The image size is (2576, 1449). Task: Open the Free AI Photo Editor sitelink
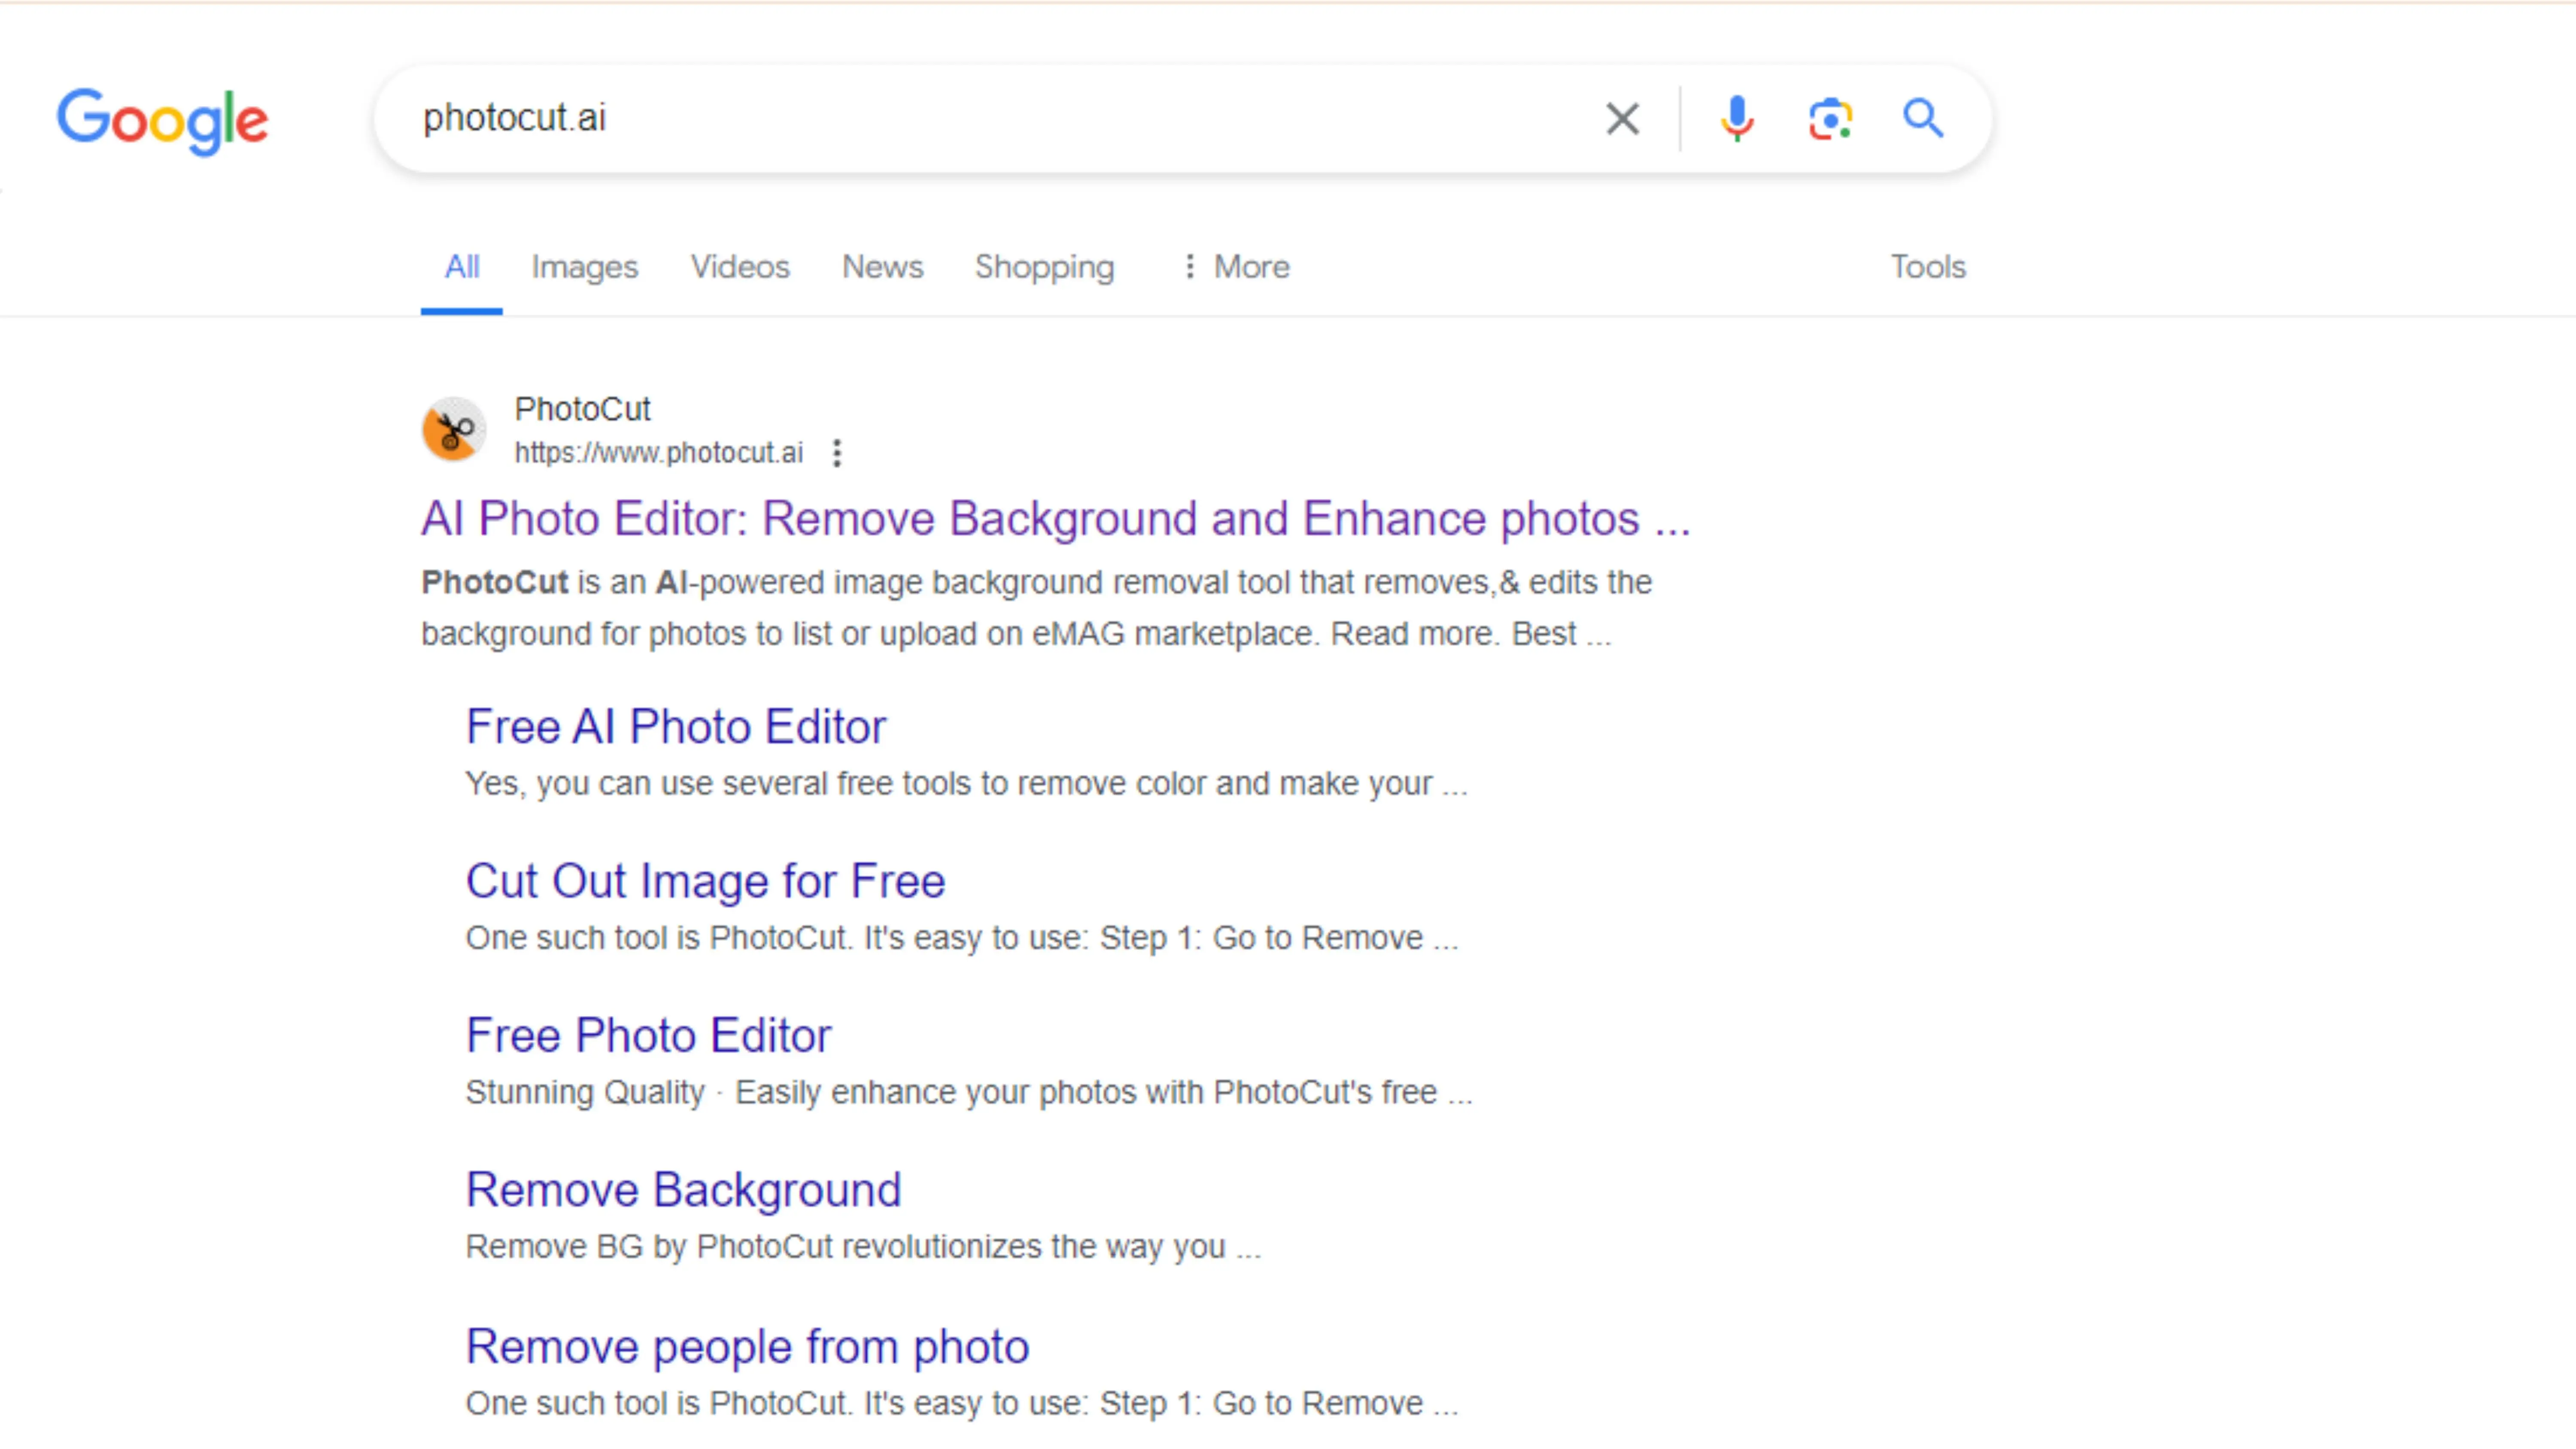[x=676, y=726]
